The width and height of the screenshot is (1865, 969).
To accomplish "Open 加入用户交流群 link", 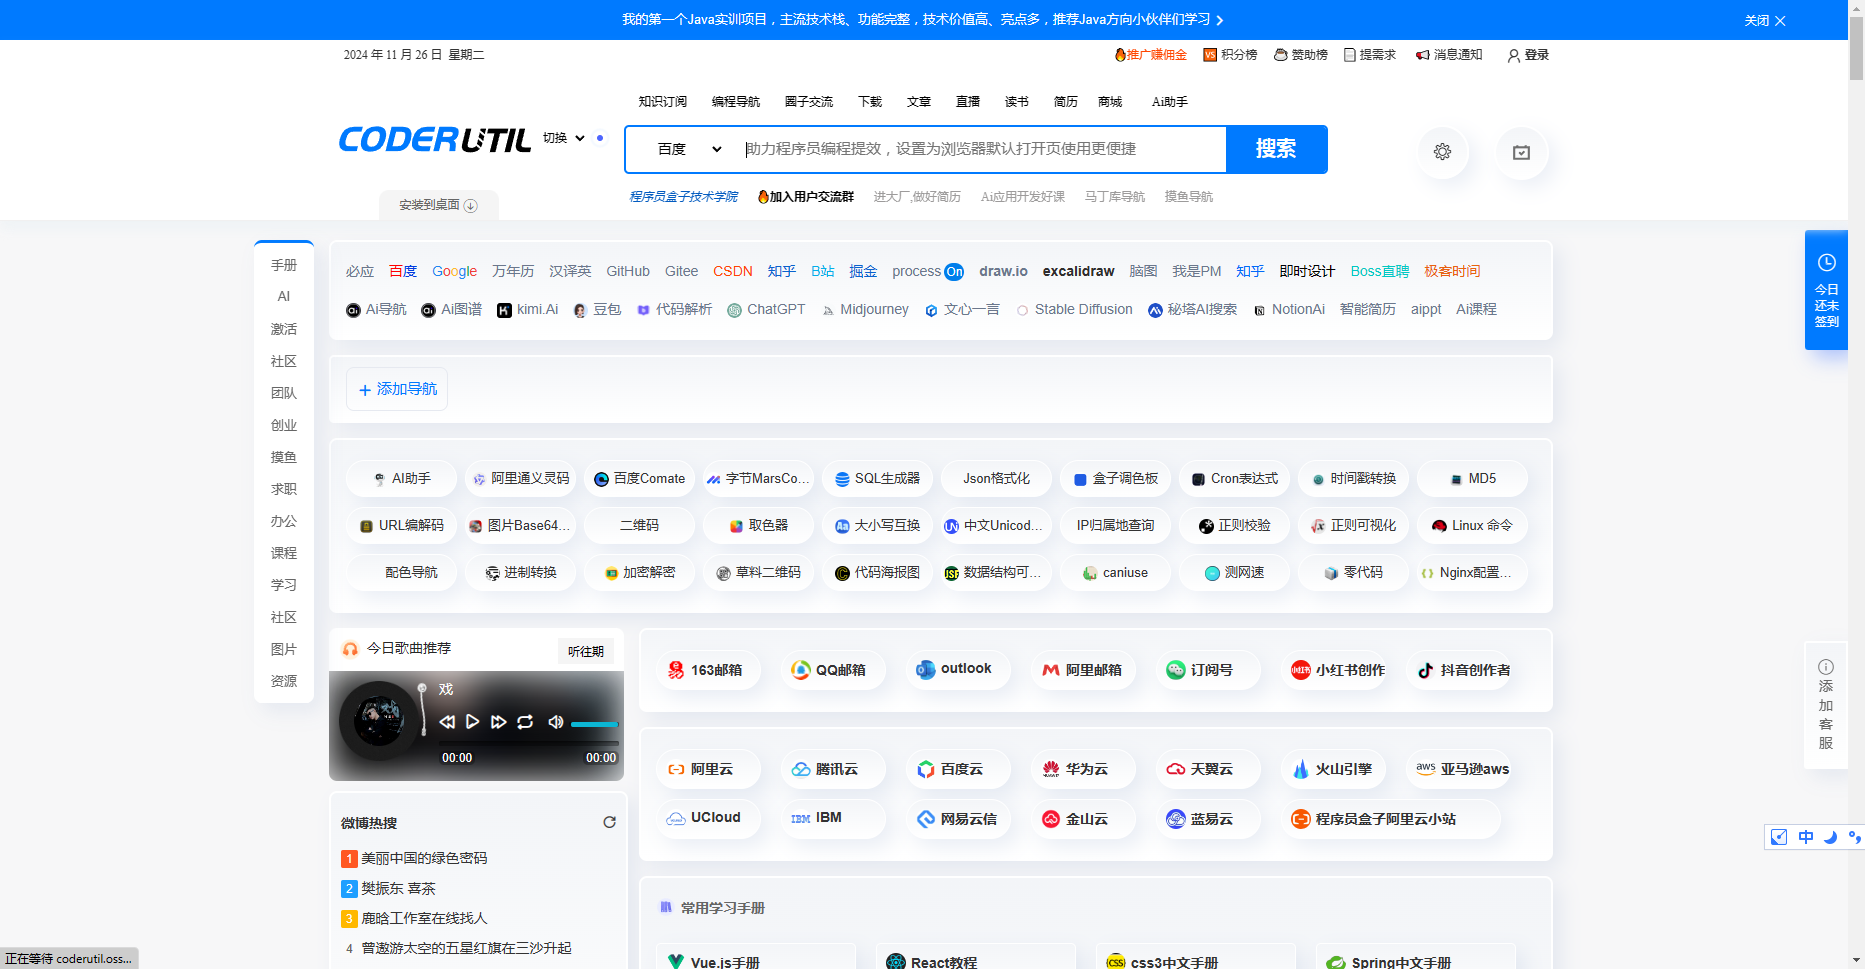I will coord(806,197).
